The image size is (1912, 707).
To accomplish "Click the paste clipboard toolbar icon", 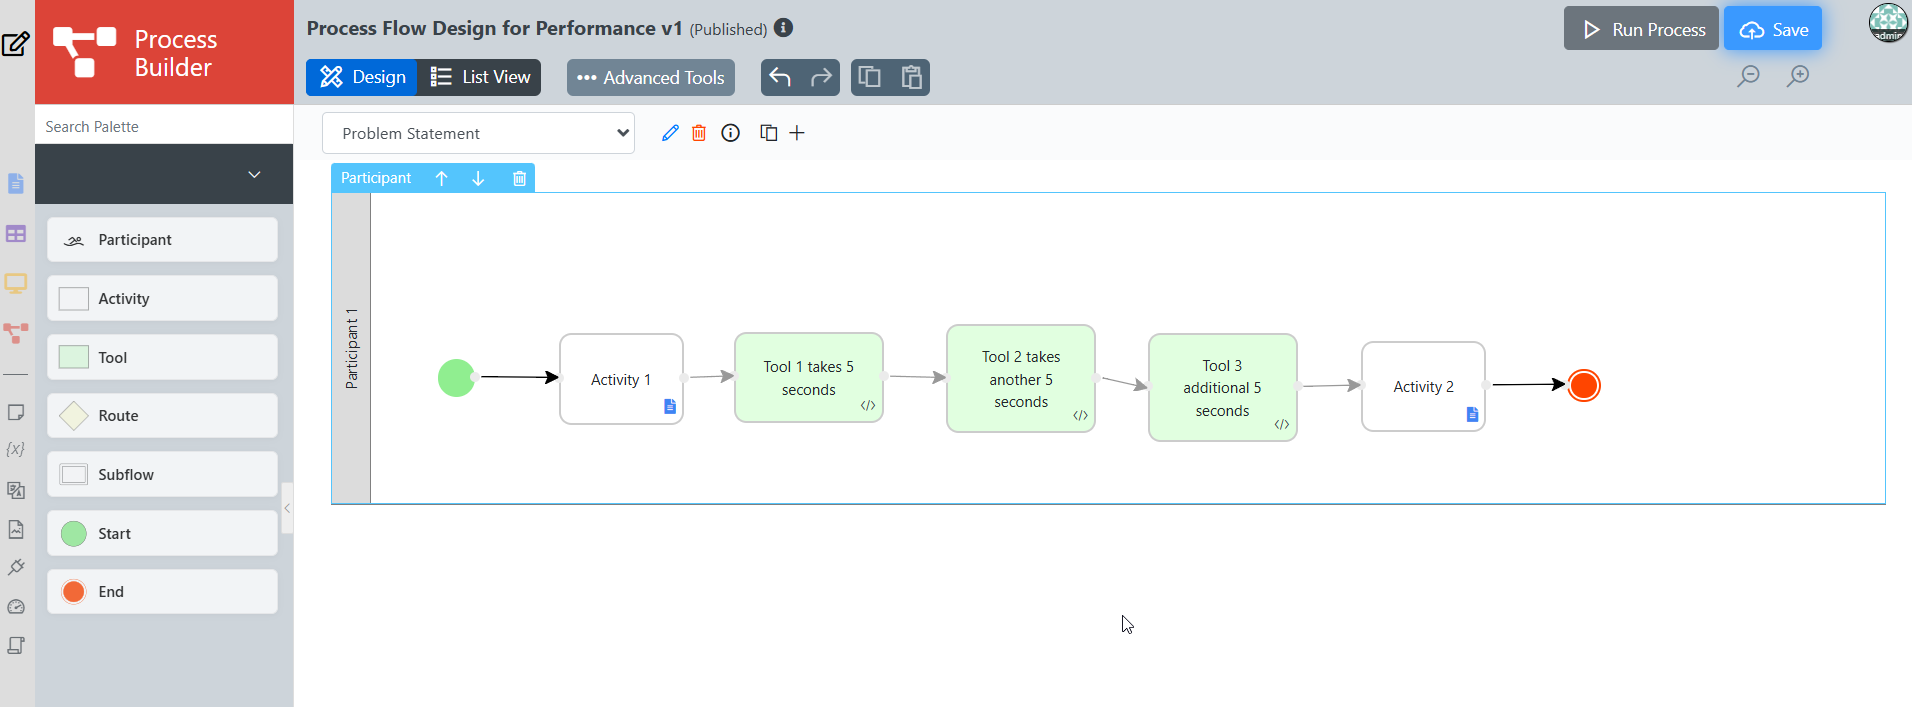I will (x=911, y=77).
